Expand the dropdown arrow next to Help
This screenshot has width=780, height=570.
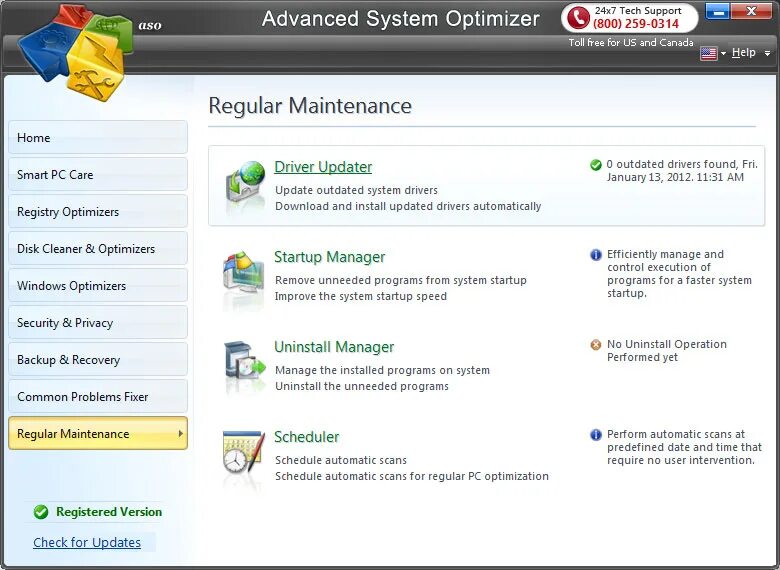point(767,53)
